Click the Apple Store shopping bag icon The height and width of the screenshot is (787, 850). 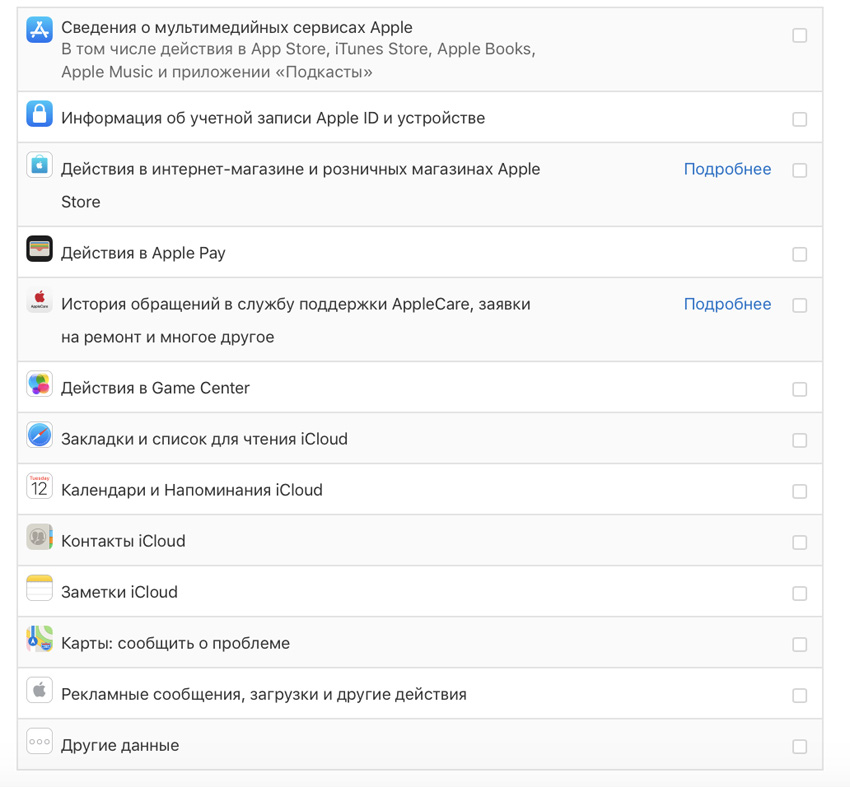pyautogui.click(x=40, y=165)
